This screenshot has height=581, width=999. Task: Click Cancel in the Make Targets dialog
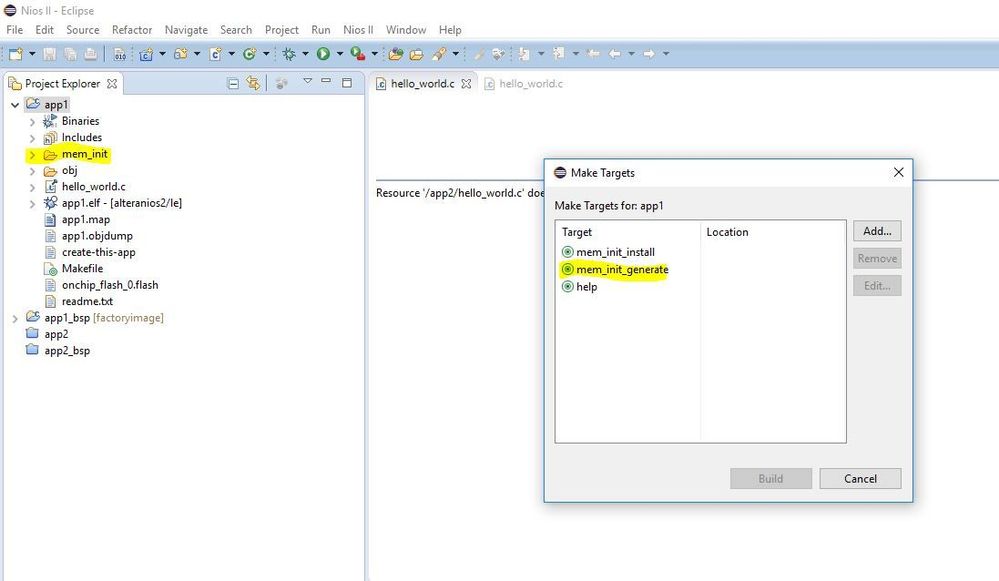(x=860, y=478)
